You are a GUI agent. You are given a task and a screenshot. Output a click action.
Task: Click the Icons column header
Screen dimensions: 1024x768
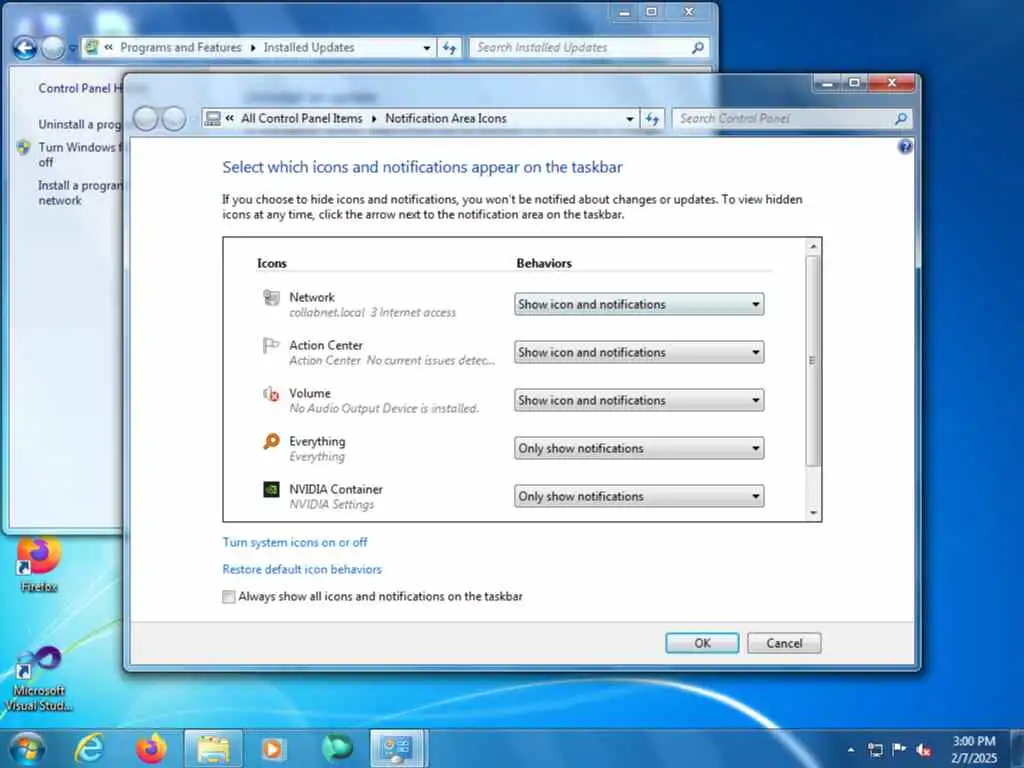[272, 263]
